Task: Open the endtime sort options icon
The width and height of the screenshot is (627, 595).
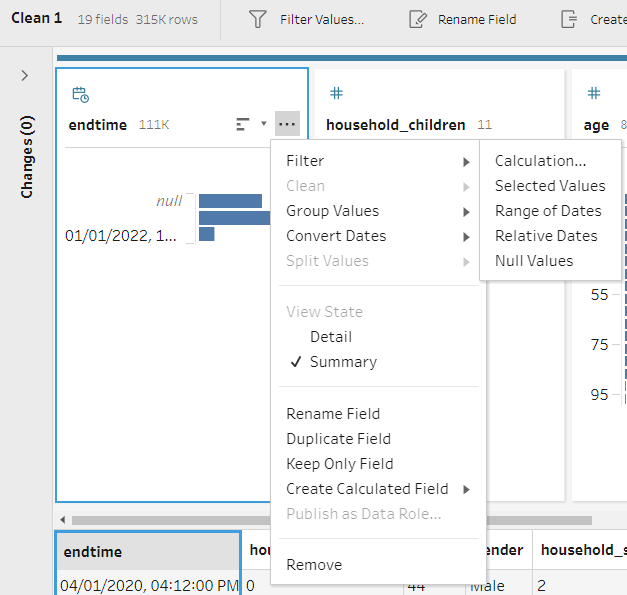Action: (x=243, y=125)
